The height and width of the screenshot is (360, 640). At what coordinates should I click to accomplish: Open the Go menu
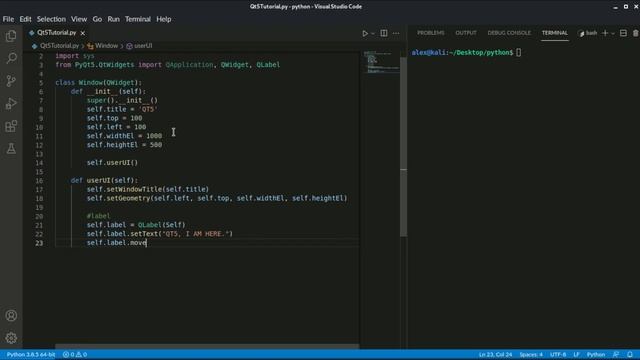pos(97,19)
